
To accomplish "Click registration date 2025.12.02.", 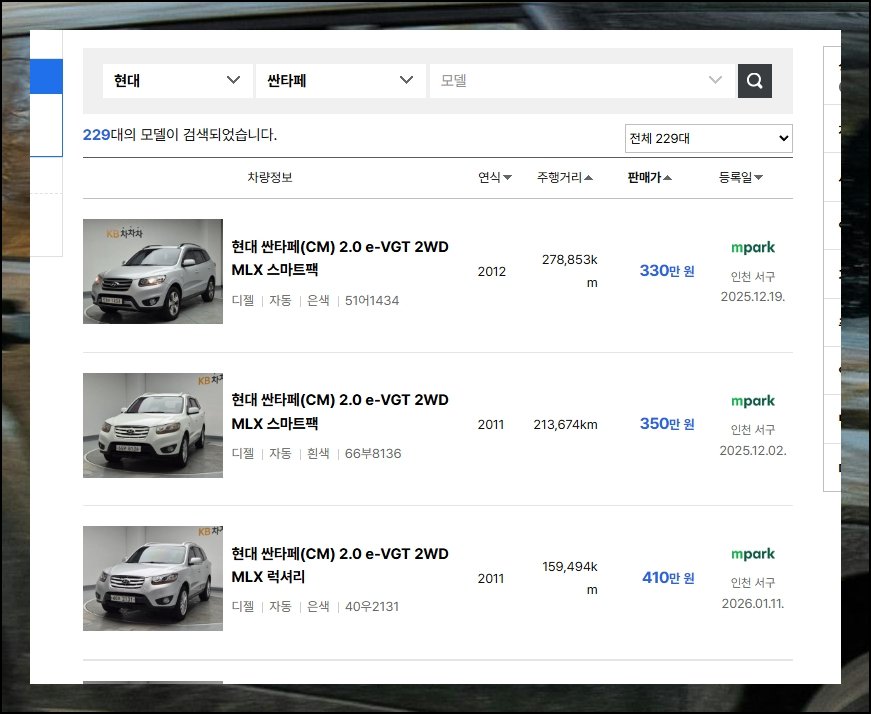I will coord(753,451).
